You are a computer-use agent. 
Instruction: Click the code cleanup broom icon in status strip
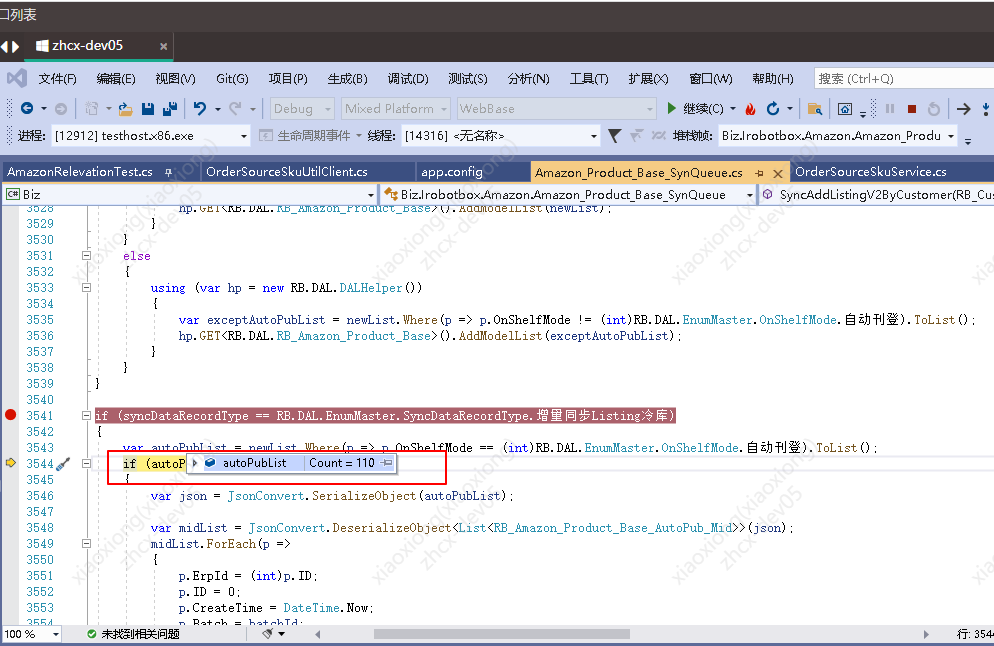coord(268,633)
